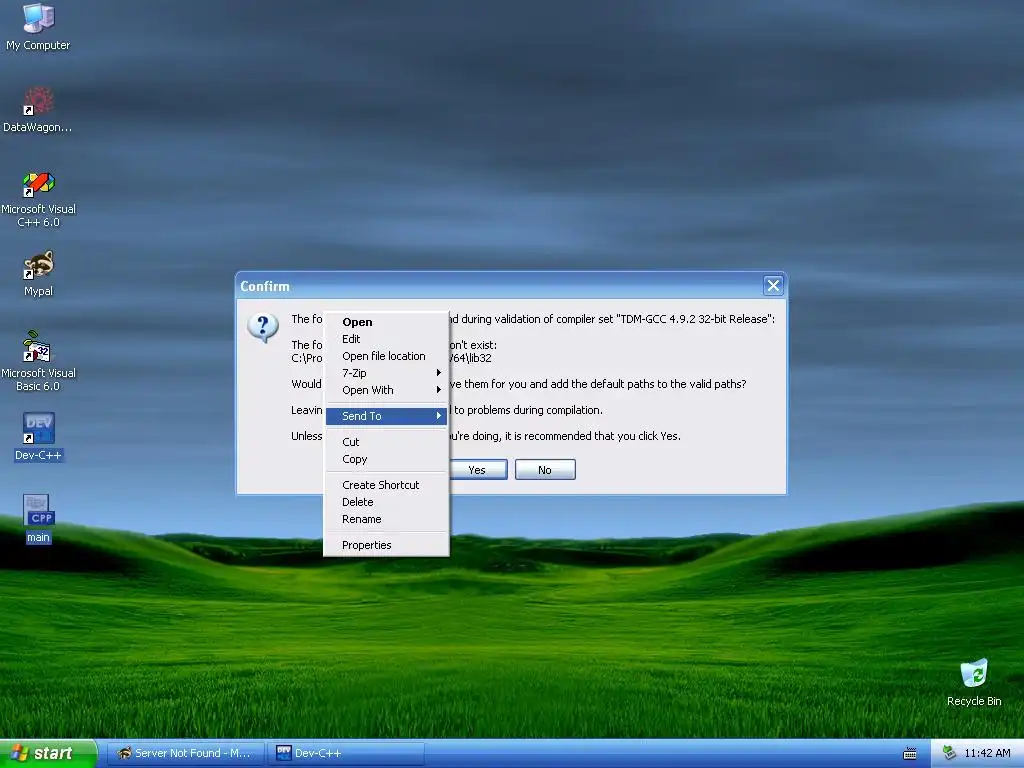
Task: Click the system tray network icon
Action: 949,753
